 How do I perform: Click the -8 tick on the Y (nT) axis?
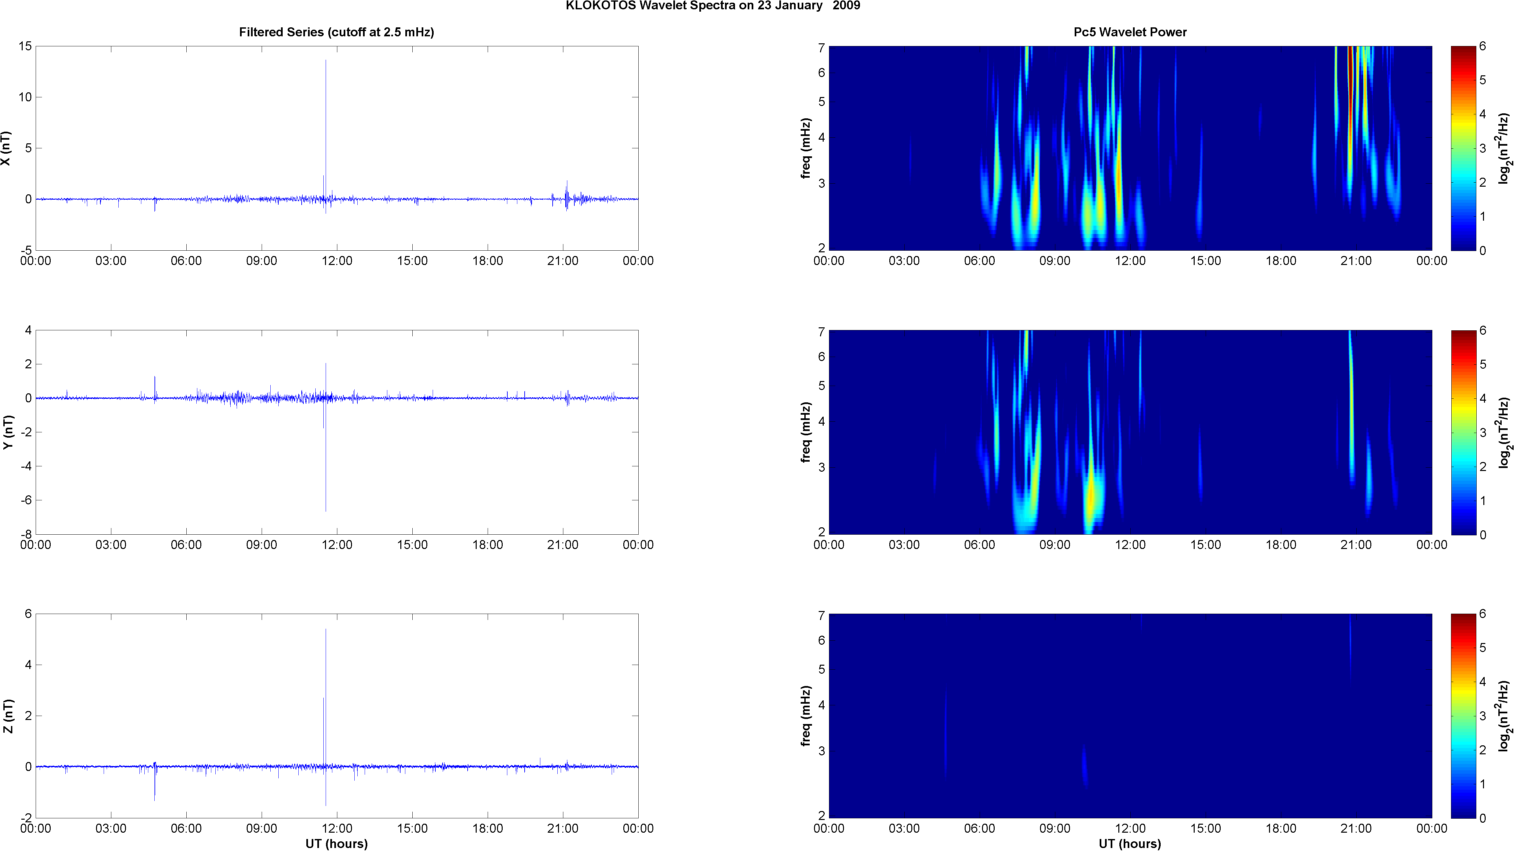coord(27,534)
